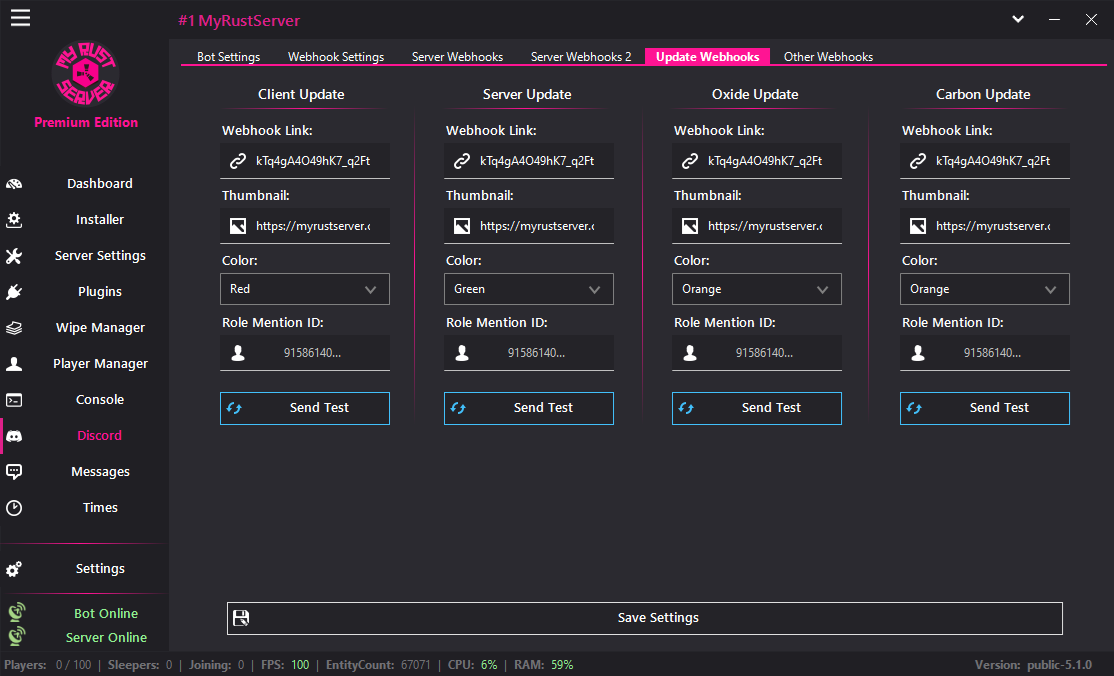This screenshot has width=1114, height=676.
Task: Click the Server Update webhook link icon
Action: (462, 161)
